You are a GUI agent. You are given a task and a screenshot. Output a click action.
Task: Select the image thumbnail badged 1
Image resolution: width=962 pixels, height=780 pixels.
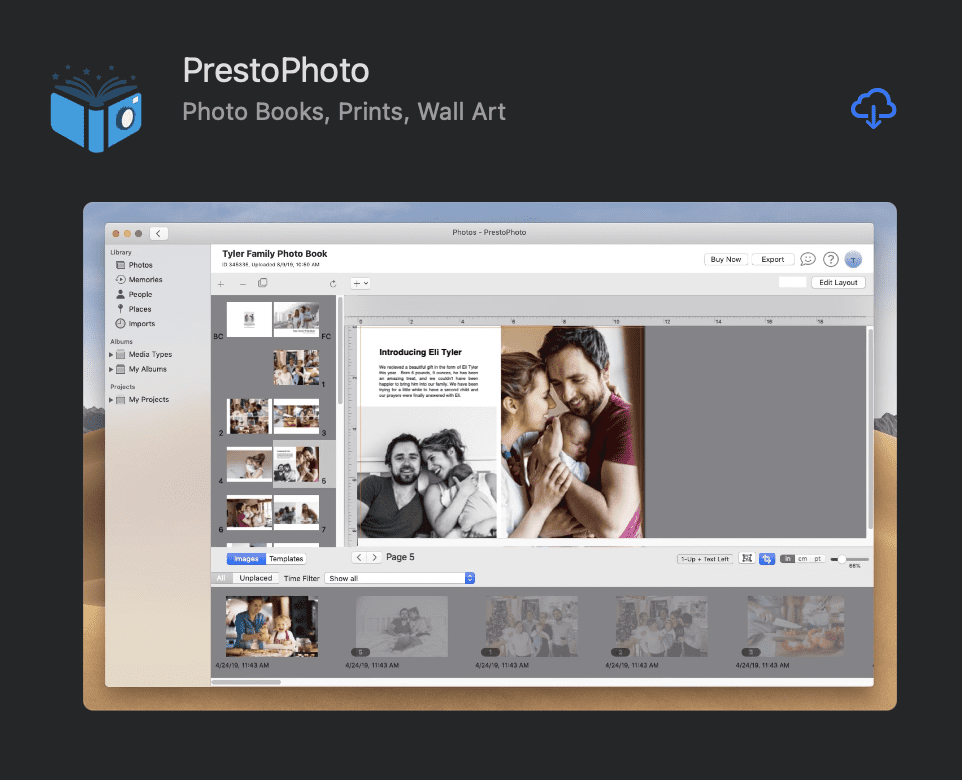pos(532,626)
